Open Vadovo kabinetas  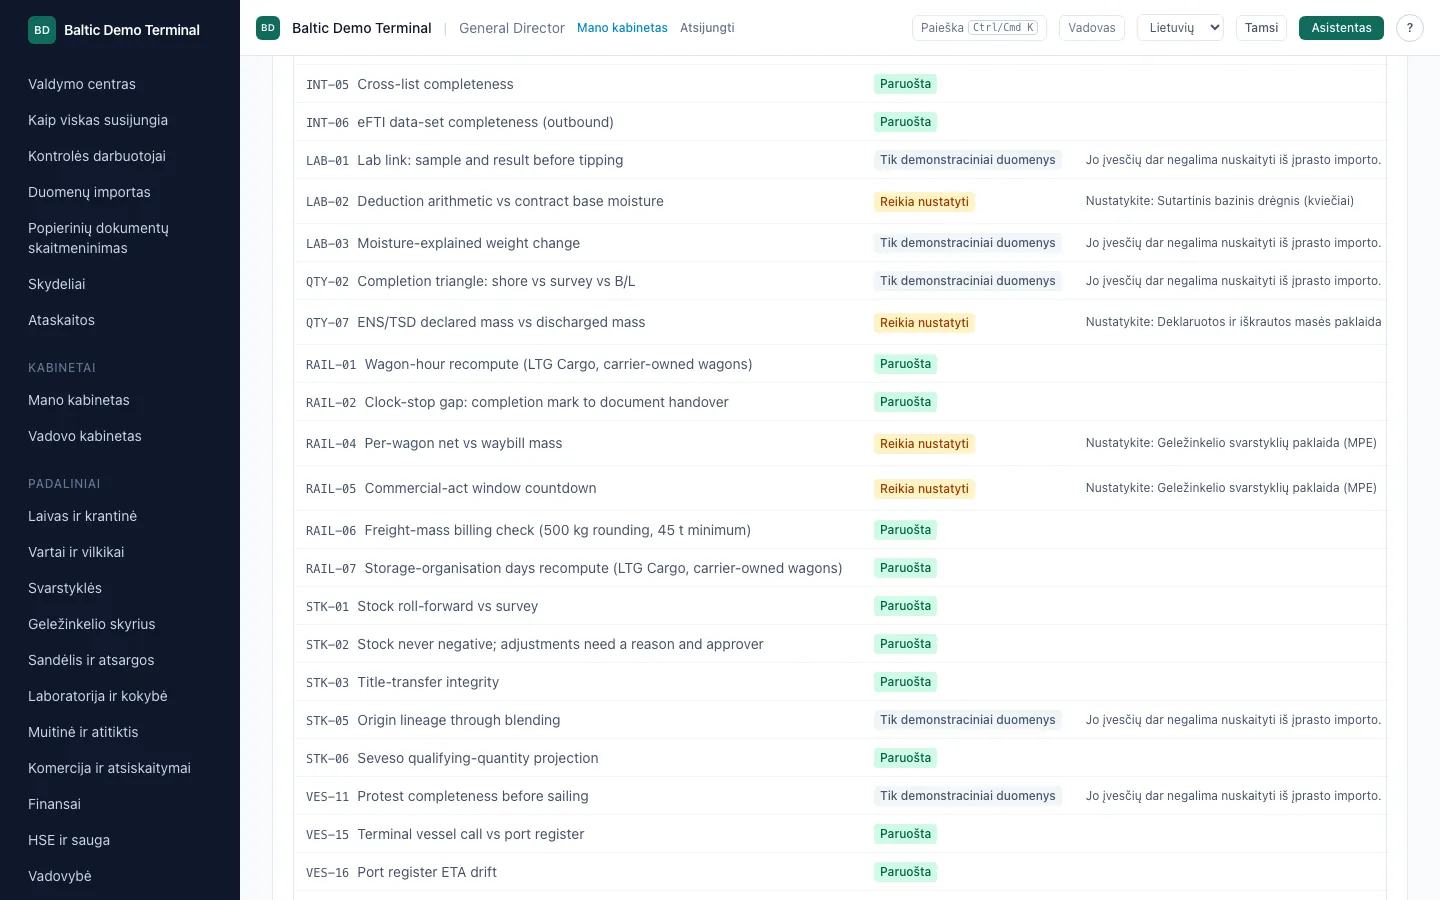pyautogui.click(x=85, y=436)
